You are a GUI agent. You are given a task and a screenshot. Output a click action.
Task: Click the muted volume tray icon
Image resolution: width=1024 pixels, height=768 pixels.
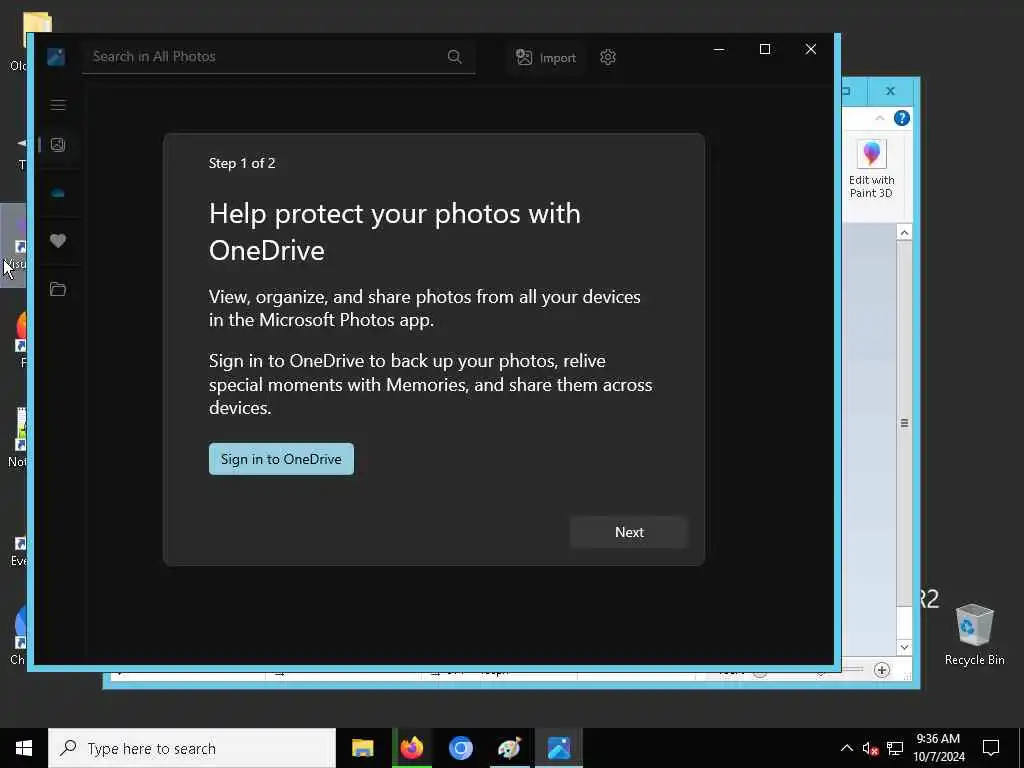pyautogui.click(x=870, y=748)
